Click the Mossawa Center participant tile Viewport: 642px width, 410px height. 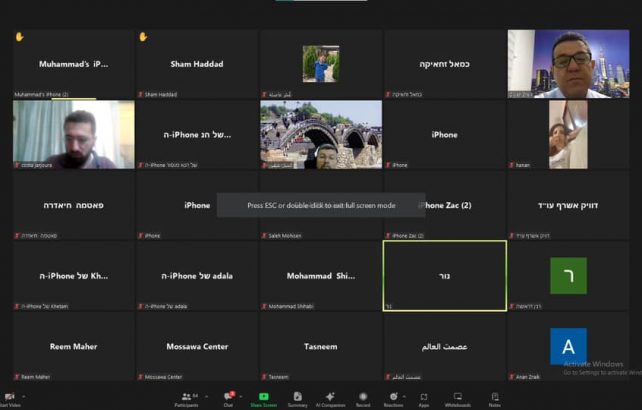point(196,346)
